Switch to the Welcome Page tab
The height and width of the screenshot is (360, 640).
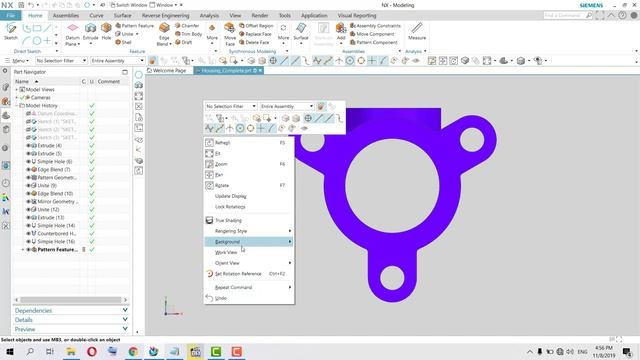(167, 71)
